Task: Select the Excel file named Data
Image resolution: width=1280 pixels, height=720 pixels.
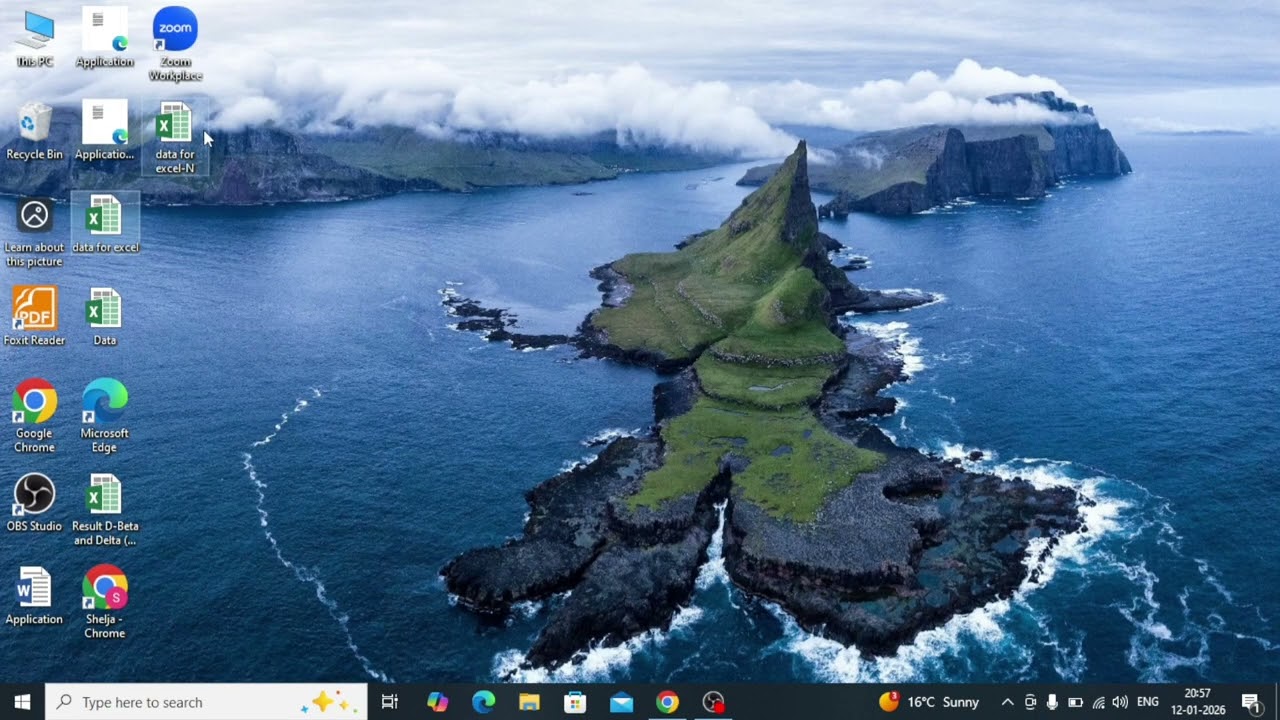Action: [x=105, y=317]
